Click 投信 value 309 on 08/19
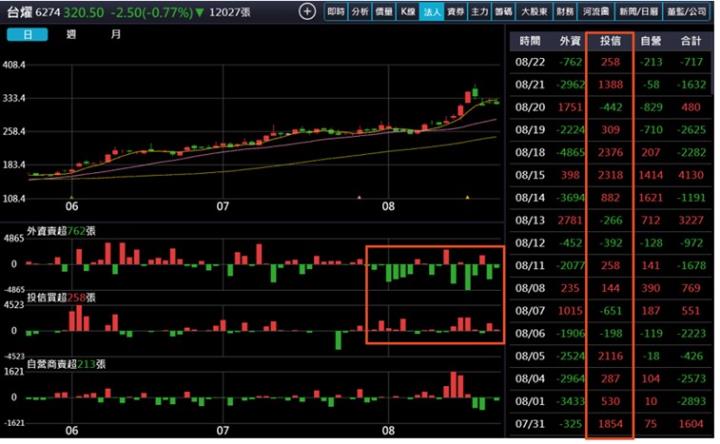720x444 pixels. [610, 129]
